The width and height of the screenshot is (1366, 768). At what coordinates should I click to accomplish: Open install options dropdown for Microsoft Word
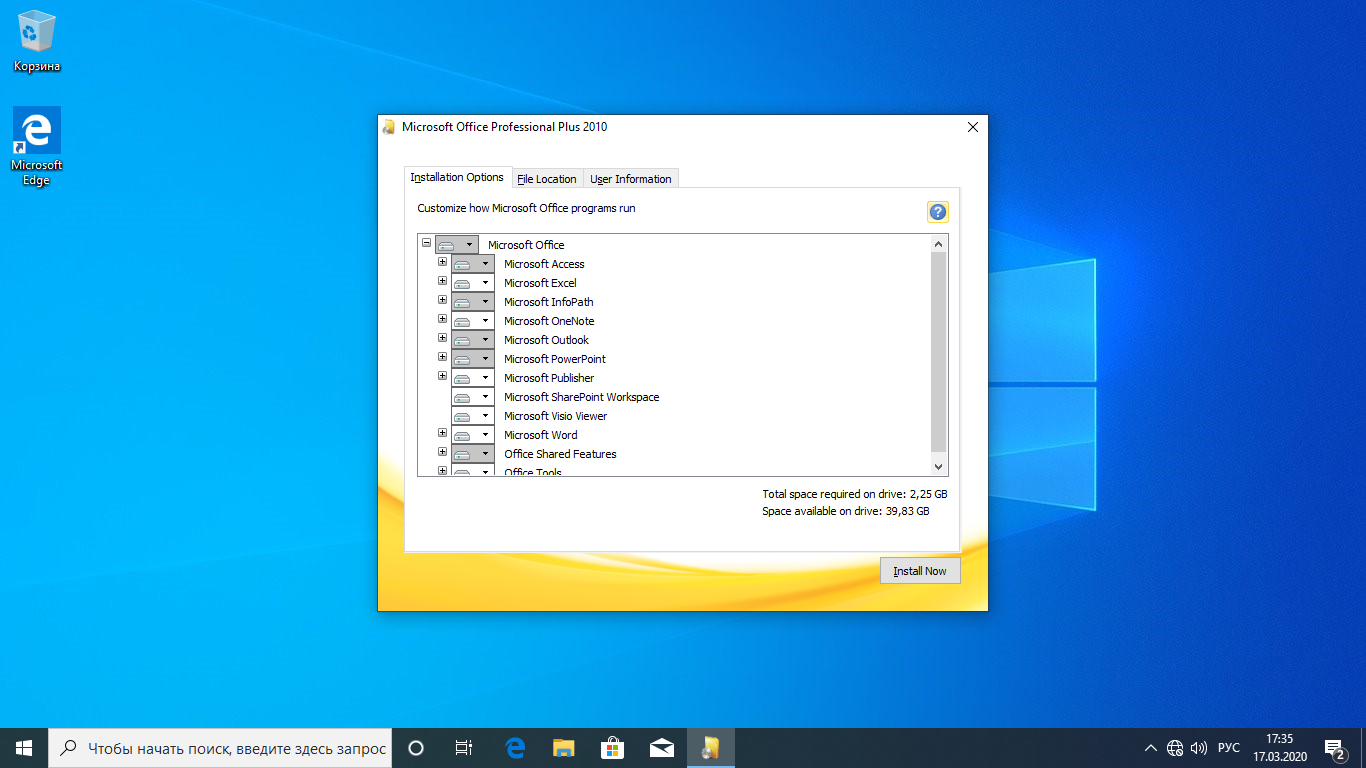click(x=473, y=435)
